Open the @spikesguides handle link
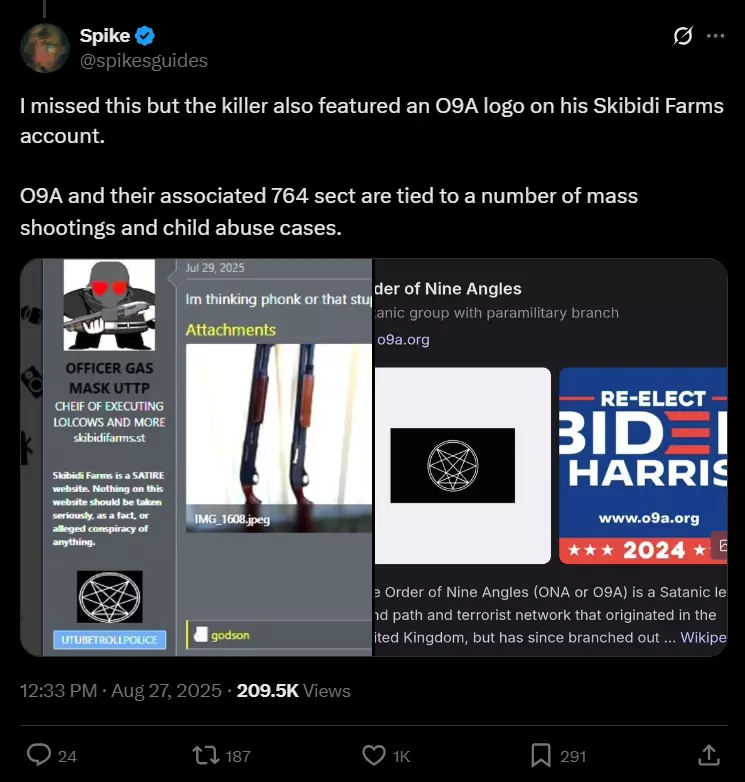This screenshot has height=782, width=745. pos(144,61)
